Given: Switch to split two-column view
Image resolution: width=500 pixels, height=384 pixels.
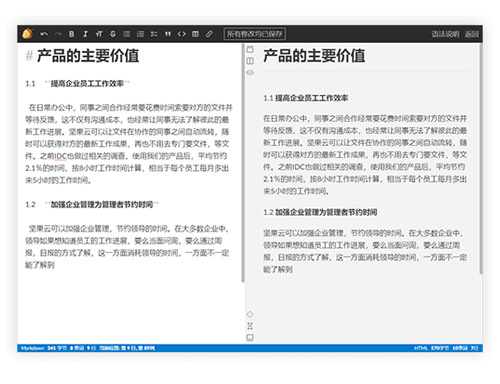Looking at the screenshot, I should 250,61.
